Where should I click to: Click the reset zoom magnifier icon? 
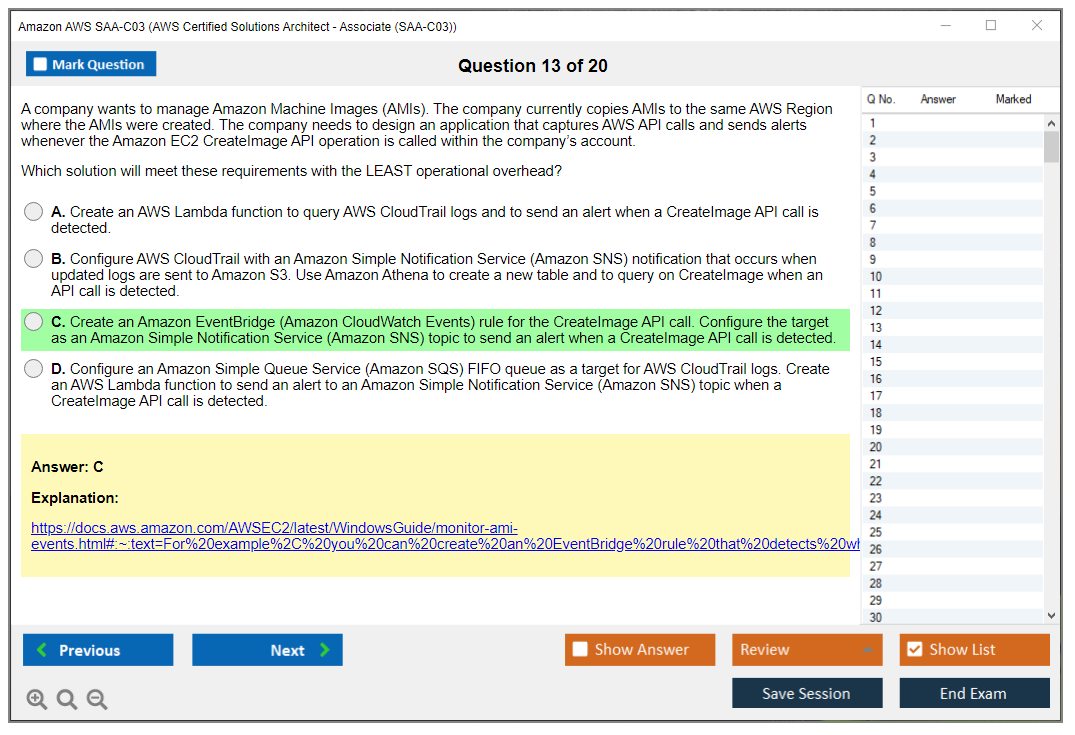67,700
